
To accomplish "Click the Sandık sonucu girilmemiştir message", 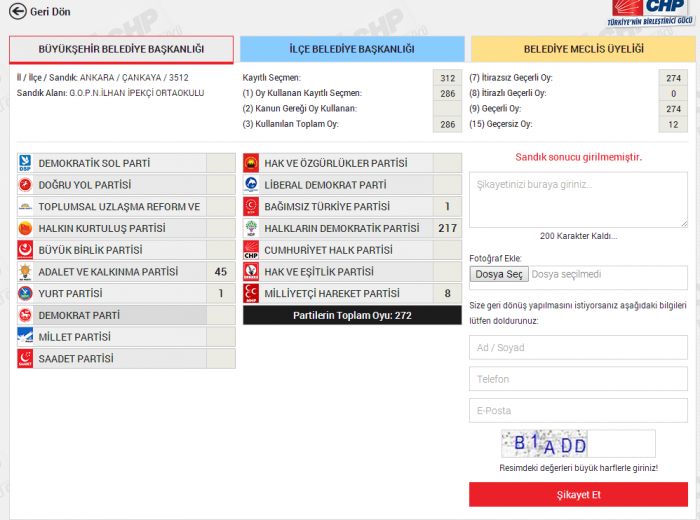I will pos(579,157).
